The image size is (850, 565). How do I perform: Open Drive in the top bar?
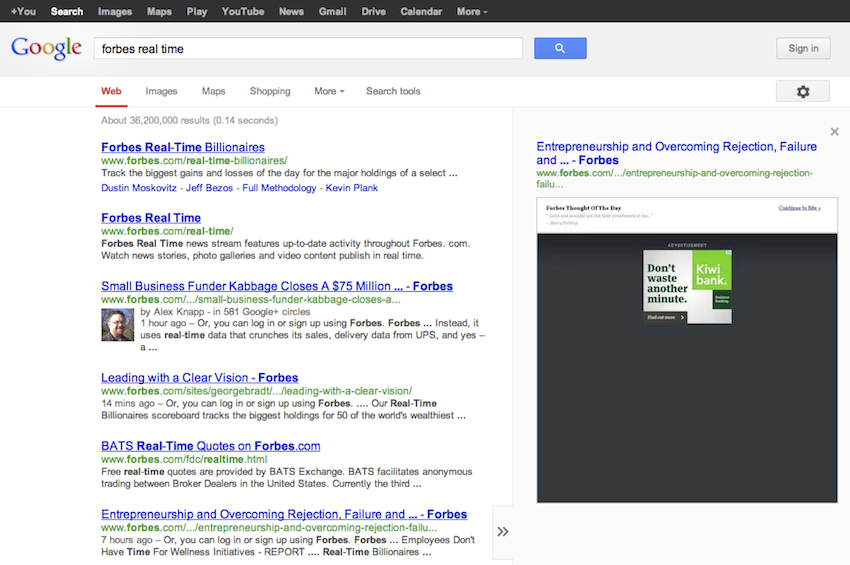[374, 11]
